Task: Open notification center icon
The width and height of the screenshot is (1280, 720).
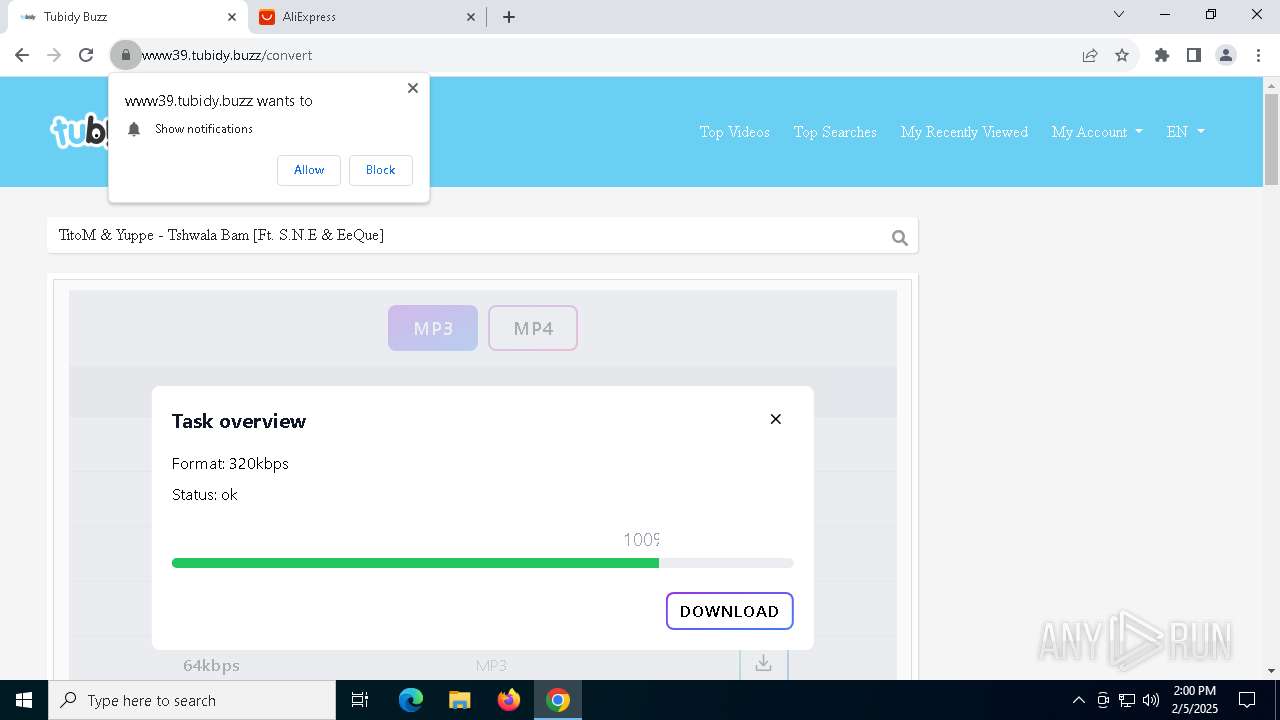Action: (1247, 700)
